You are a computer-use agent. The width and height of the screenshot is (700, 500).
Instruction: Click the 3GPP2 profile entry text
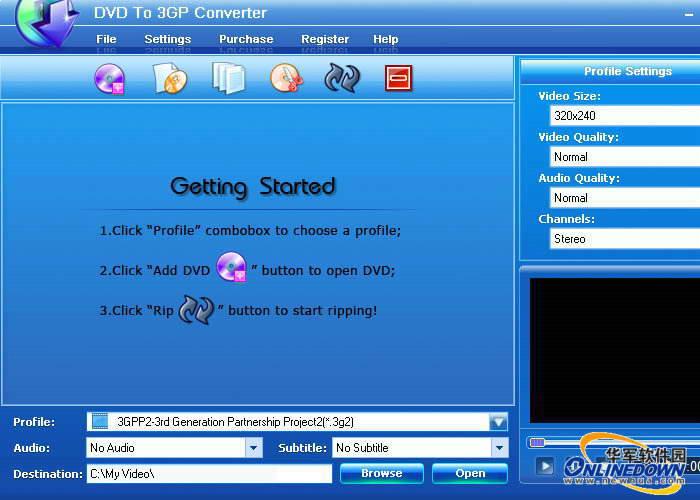click(x=235, y=422)
